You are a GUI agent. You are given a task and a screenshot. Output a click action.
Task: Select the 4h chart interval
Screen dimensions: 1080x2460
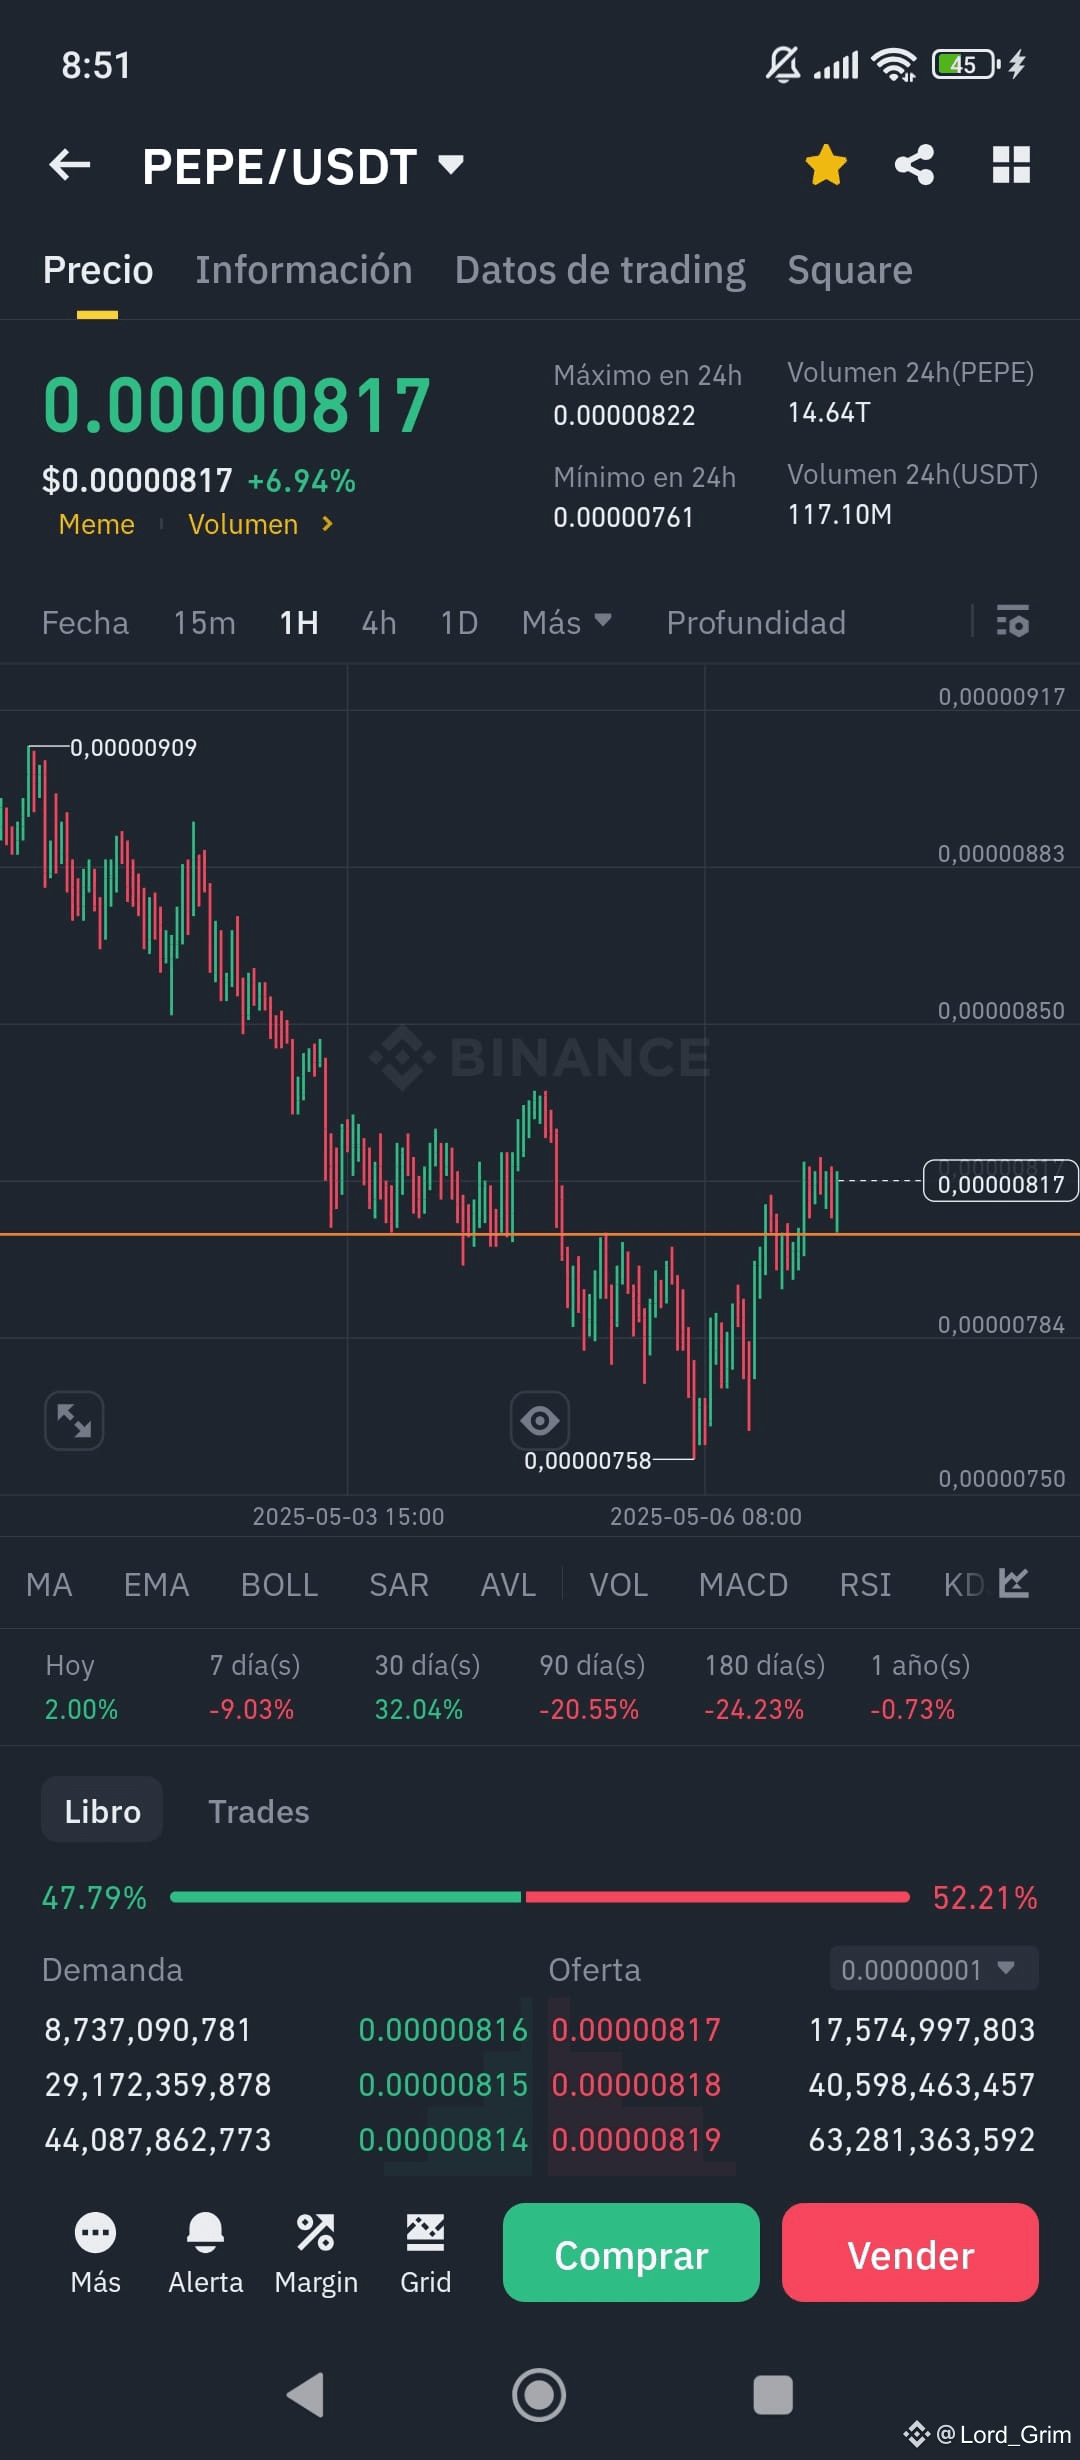click(379, 623)
